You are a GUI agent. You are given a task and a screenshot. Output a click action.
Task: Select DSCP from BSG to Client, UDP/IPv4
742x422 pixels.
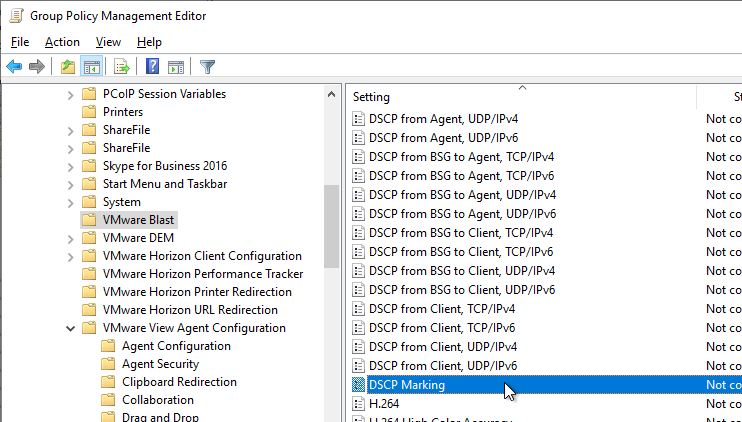[462, 271]
